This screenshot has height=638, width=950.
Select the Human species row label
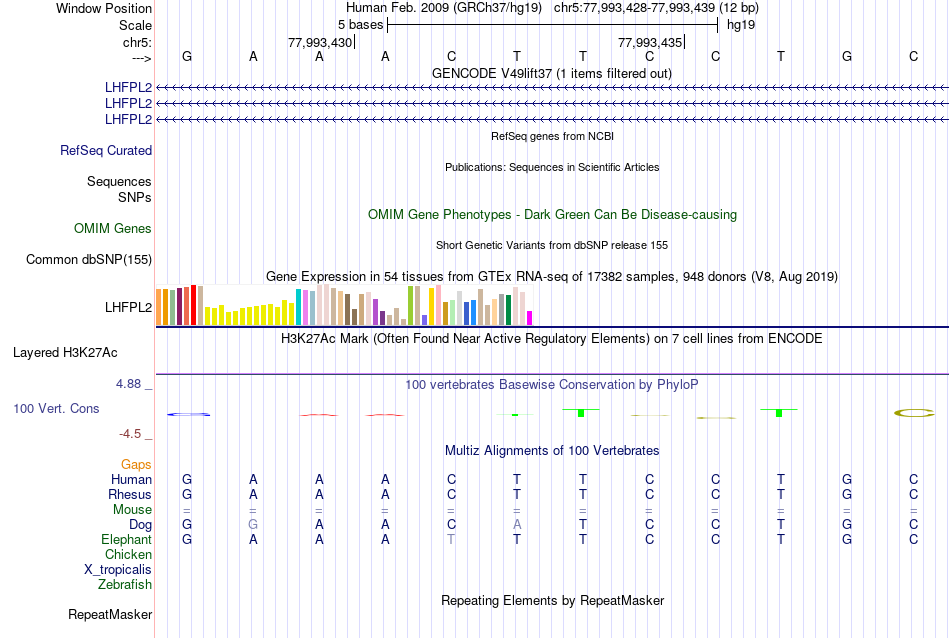[131, 479]
